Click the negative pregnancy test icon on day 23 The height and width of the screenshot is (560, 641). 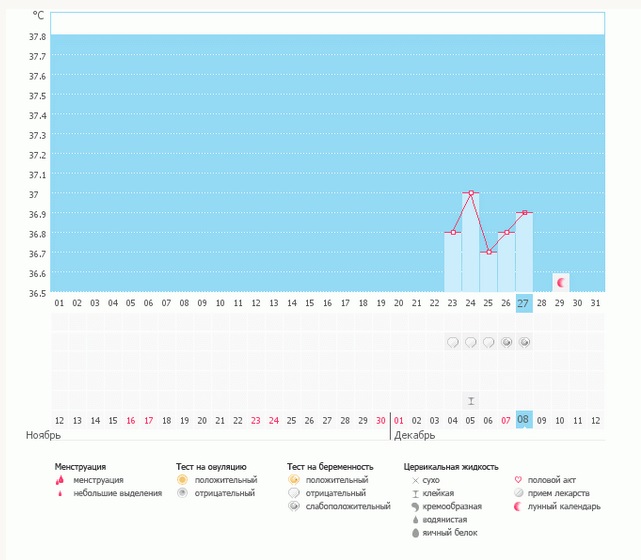point(452,342)
